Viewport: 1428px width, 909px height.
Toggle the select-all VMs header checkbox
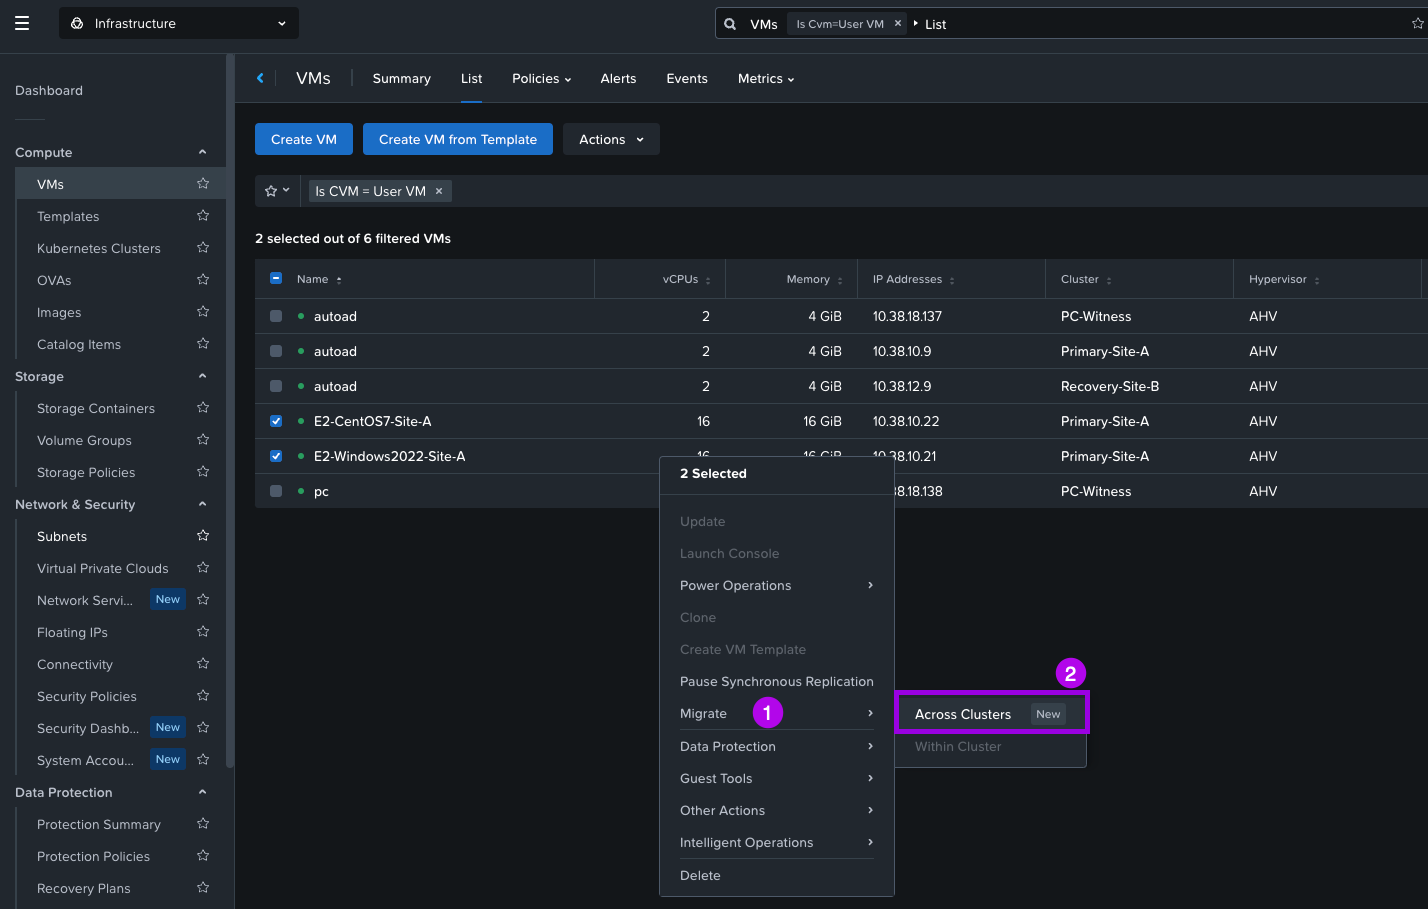[x=276, y=279]
